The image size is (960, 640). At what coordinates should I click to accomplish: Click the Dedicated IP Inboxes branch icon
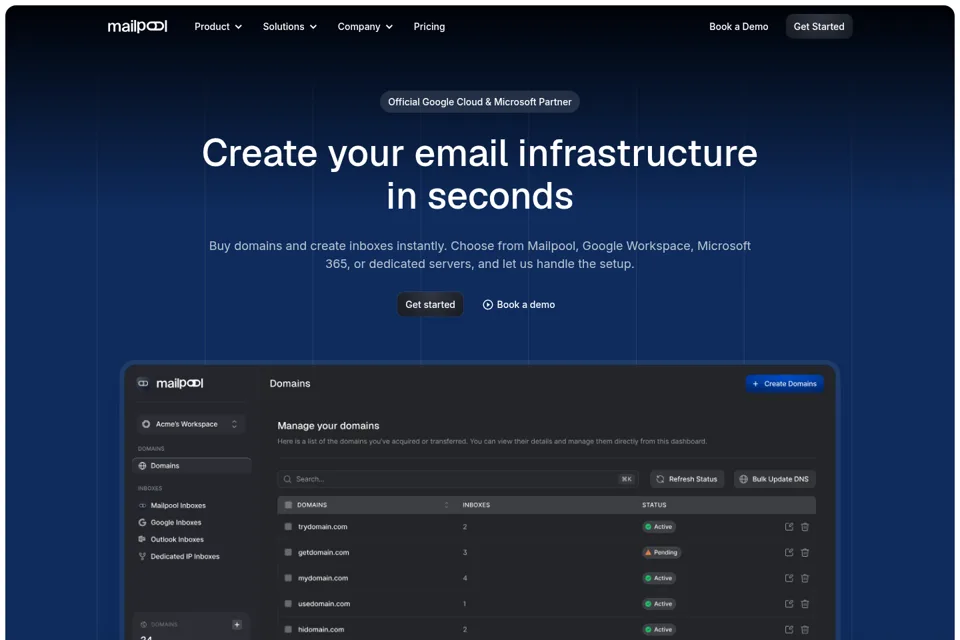tap(142, 556)
